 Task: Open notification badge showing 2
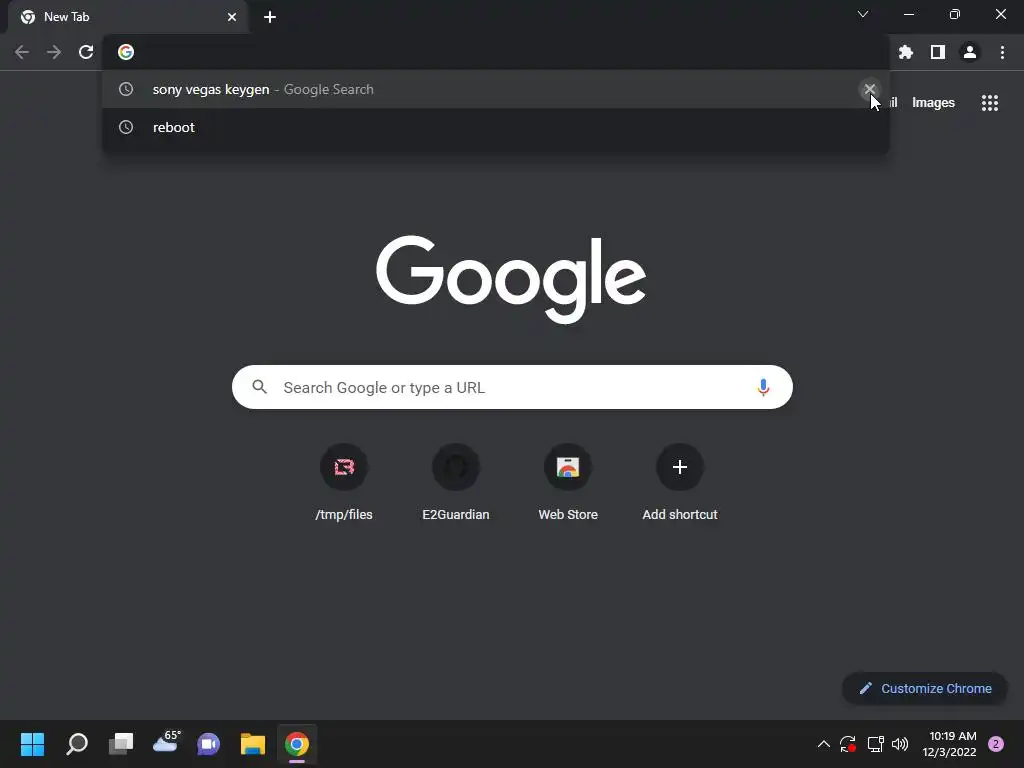click(x=996, y=744)
